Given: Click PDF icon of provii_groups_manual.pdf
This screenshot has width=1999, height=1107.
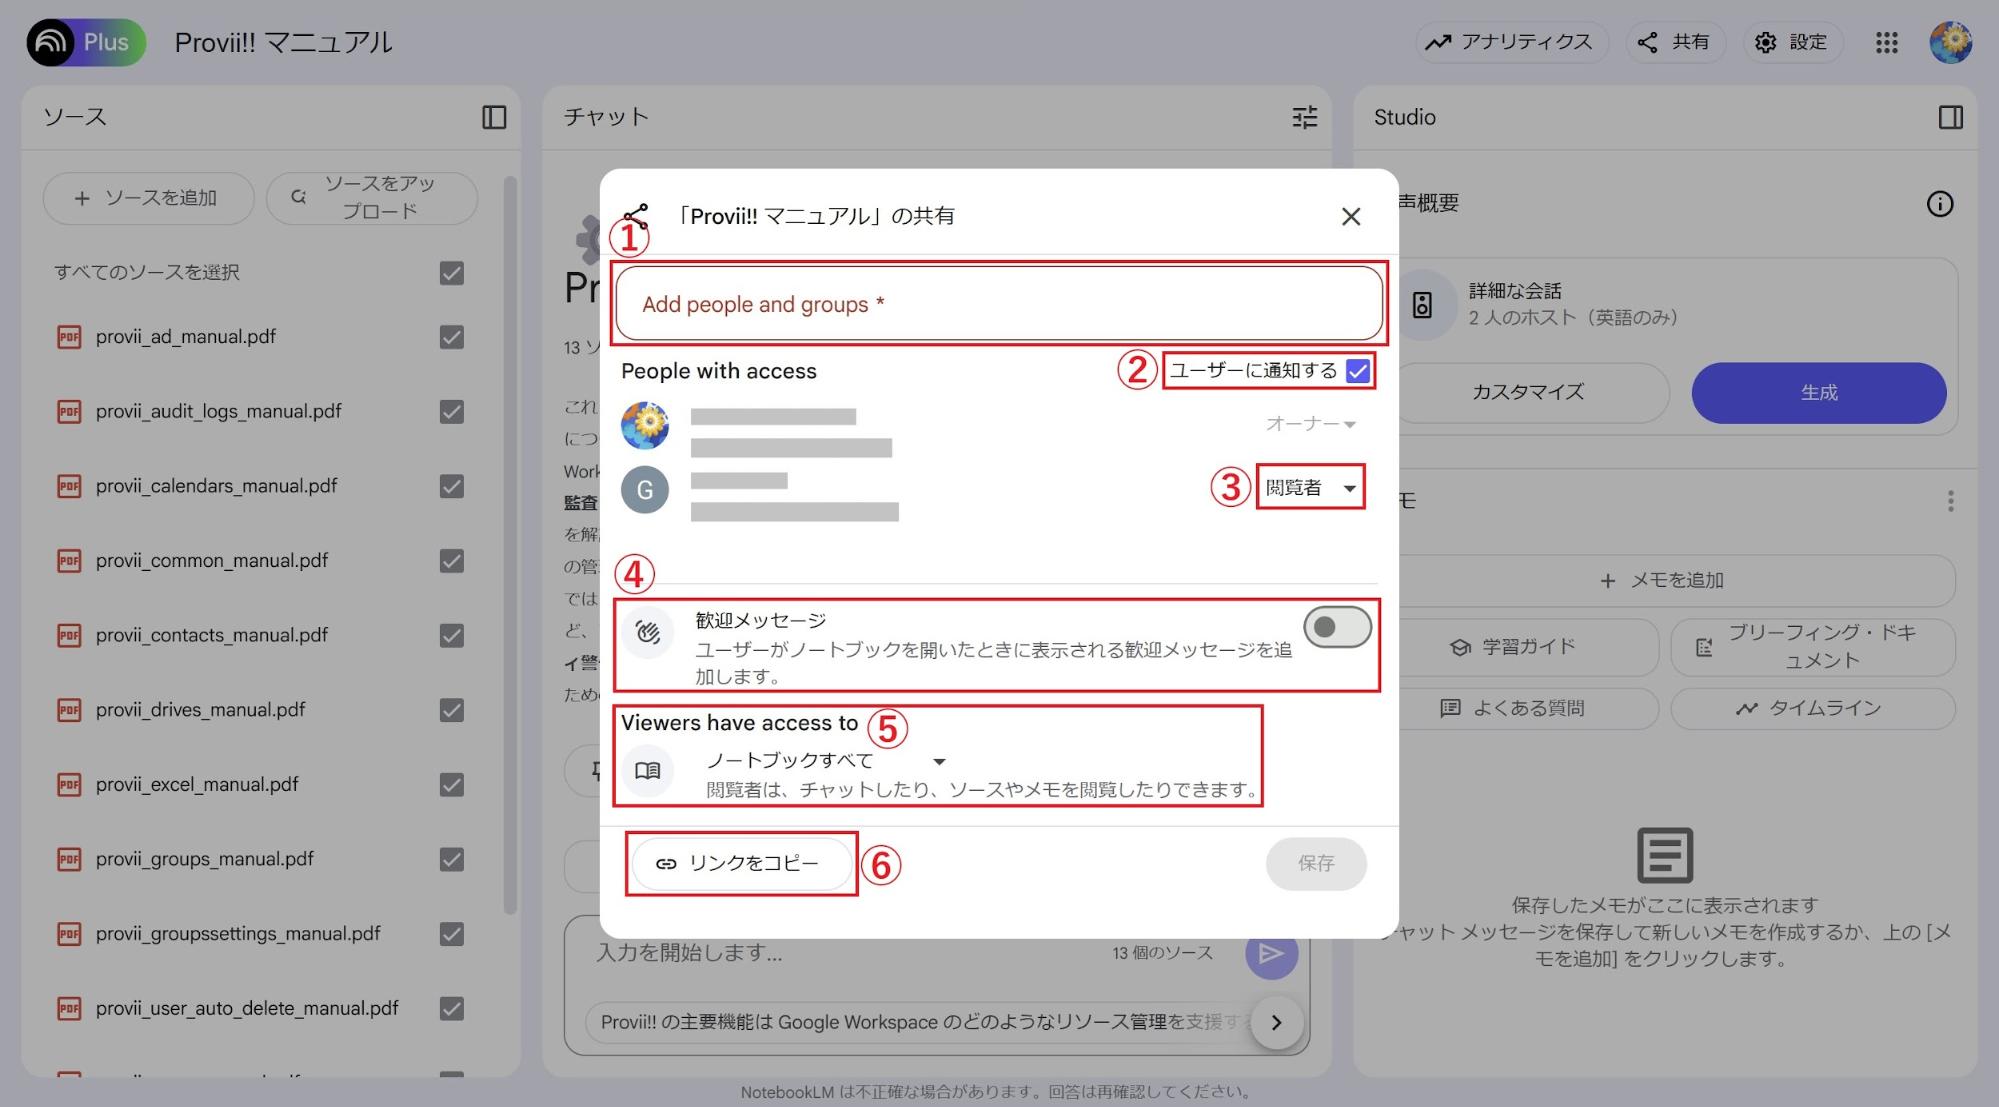Looking at the screenshot, I should tap(69, 859).
